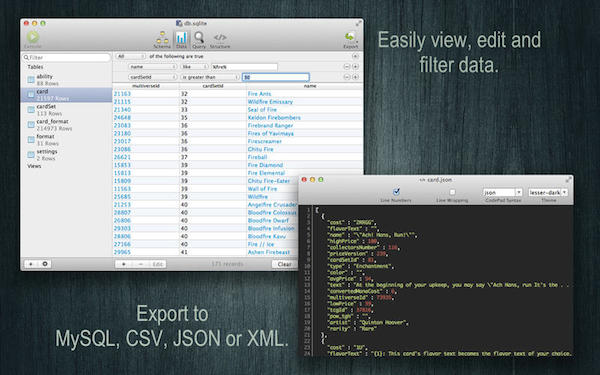600x375 pixels.
Task: Click the Edit button below data grid
Action: [158, 264]
